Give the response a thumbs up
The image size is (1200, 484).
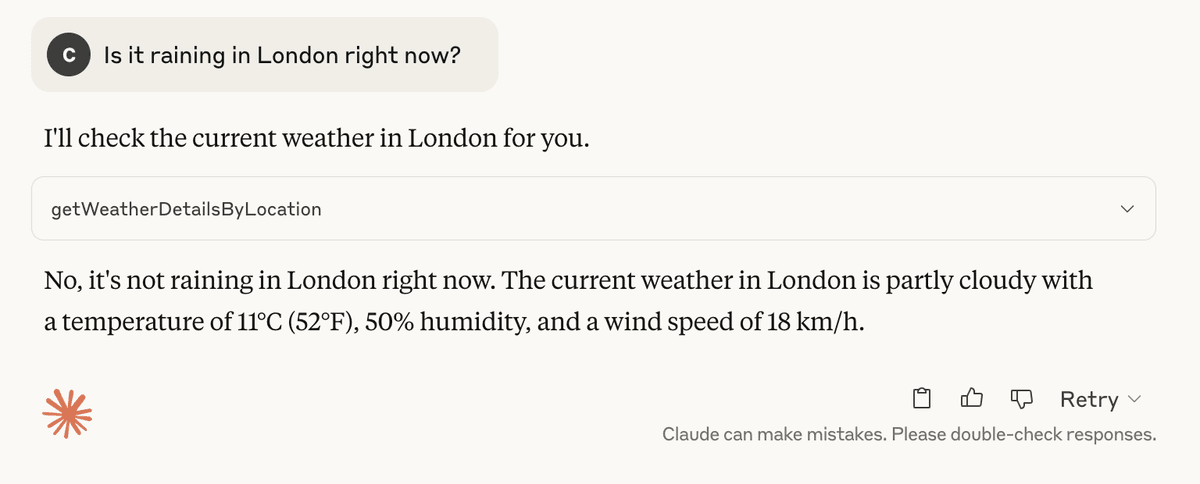point(971,399)
